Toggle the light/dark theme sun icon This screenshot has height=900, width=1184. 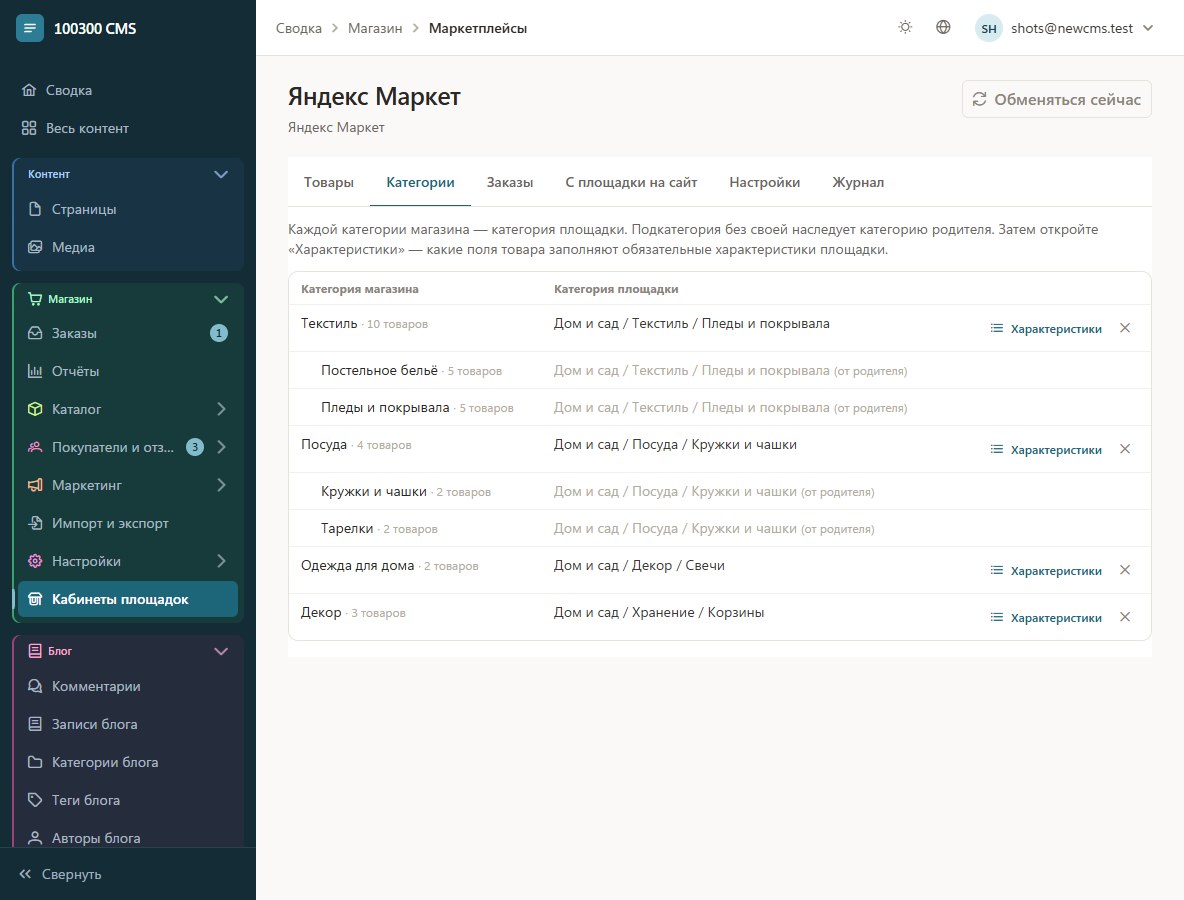[x=905, y=28]
